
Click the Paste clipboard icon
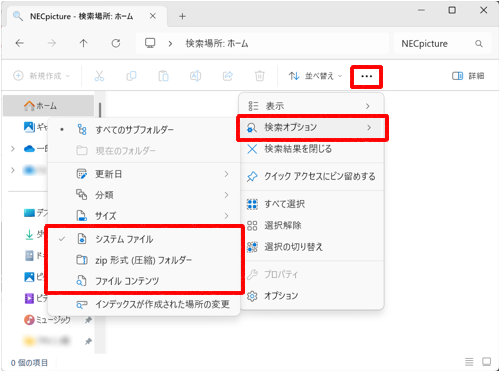(x=163, y=76)
